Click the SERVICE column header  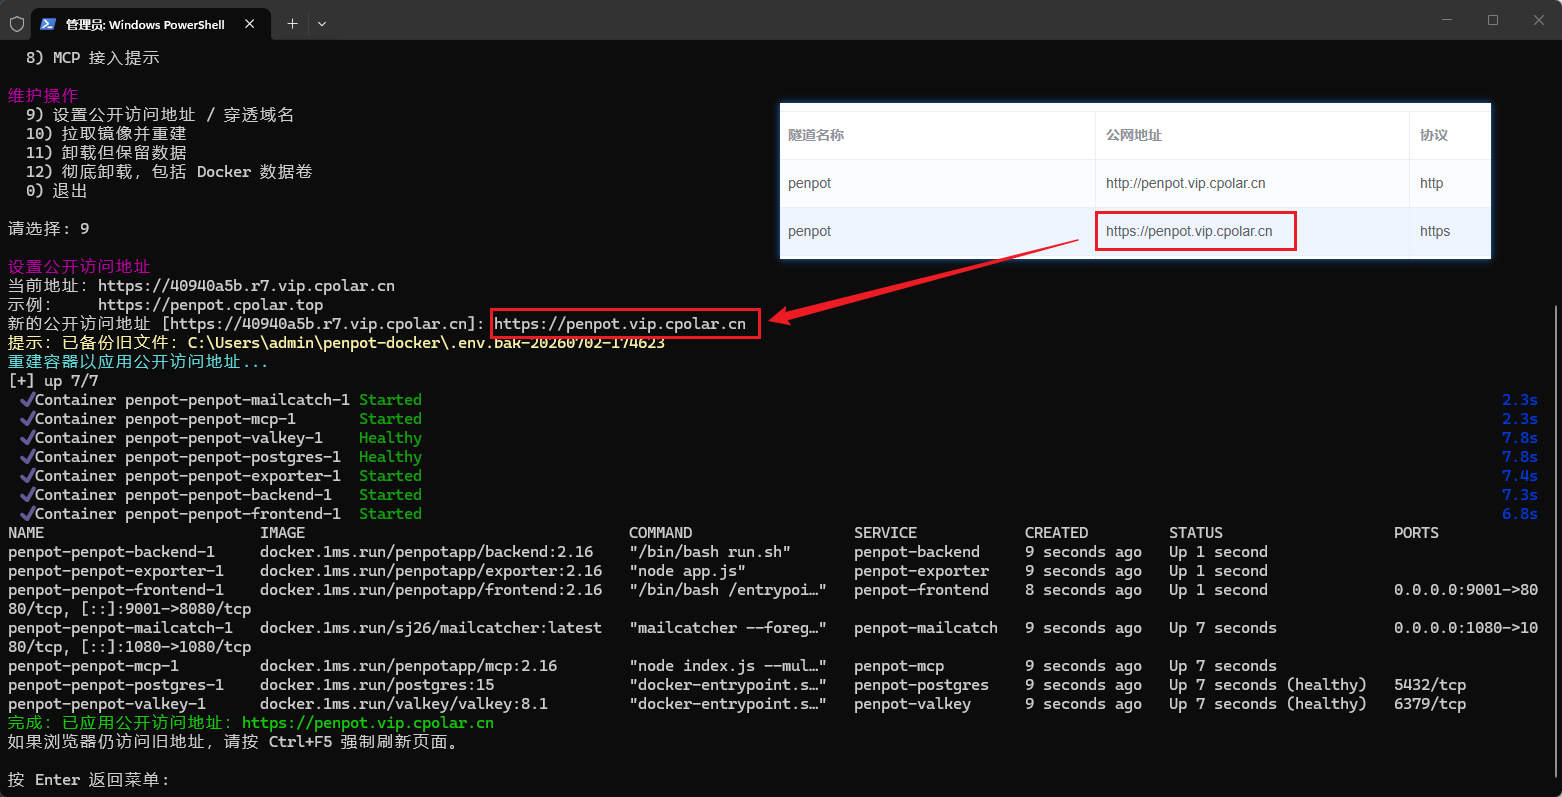(x=885, y=533)
